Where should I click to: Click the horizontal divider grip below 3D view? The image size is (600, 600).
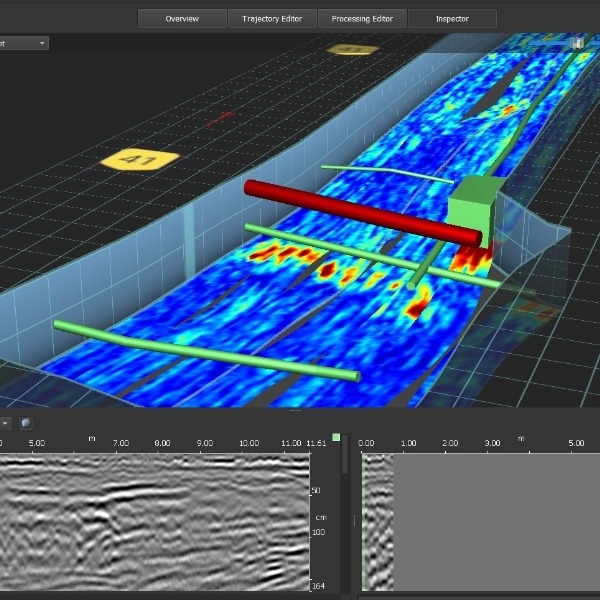(x=295, y=410)
